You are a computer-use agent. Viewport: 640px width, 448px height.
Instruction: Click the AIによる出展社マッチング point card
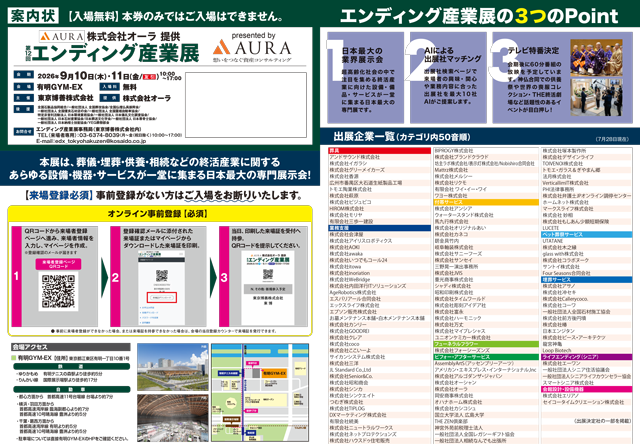[x=448, y=78]
